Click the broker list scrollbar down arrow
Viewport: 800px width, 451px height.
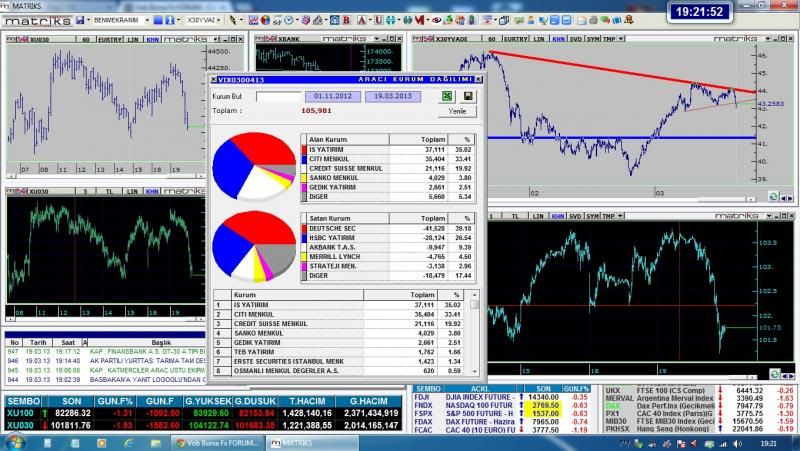point(475,371)
